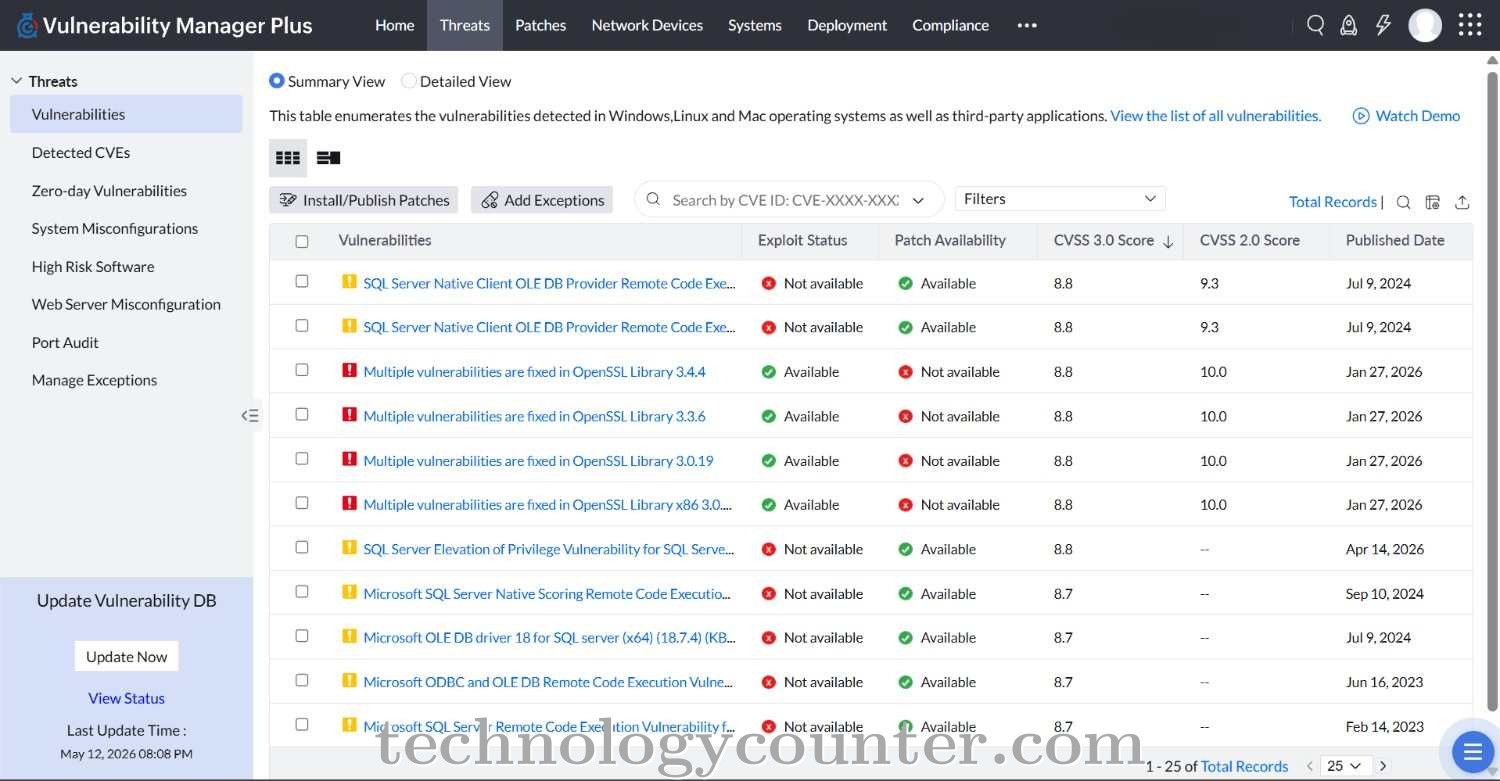Go to the previous records page arrow

pyautogui.click(x=1309, y=766)
